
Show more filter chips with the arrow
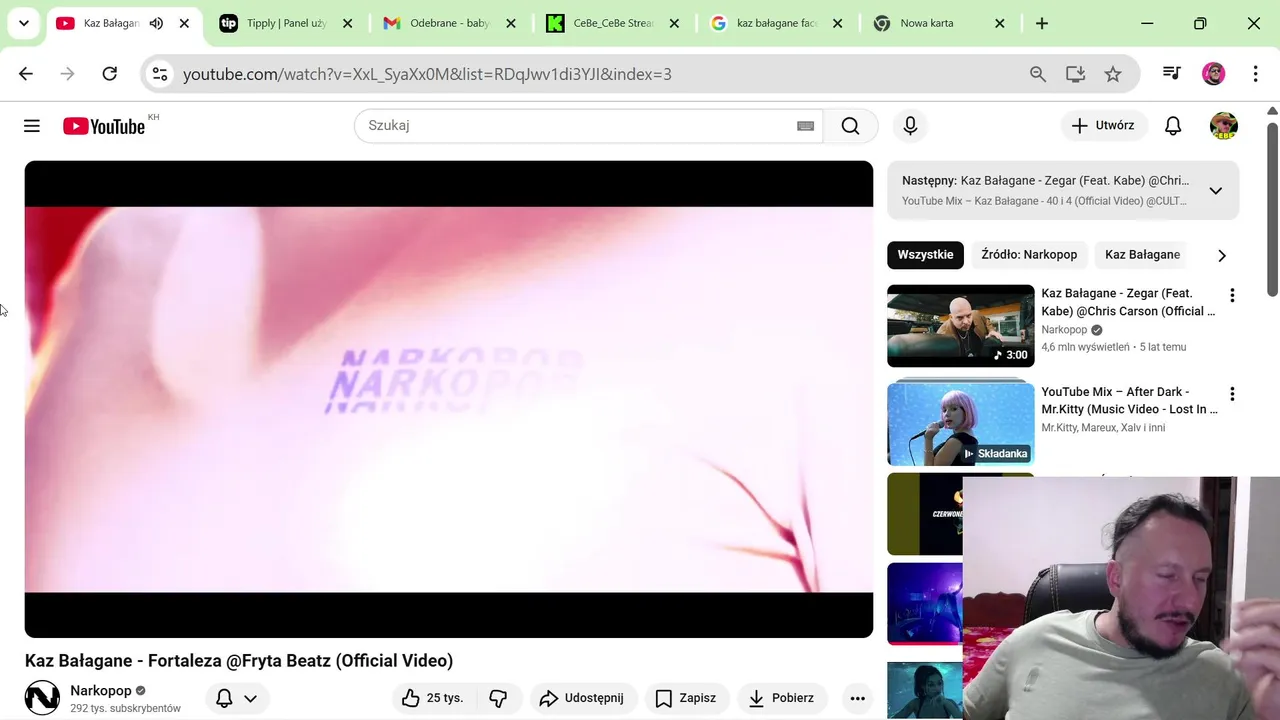(x=1221, y=255)
